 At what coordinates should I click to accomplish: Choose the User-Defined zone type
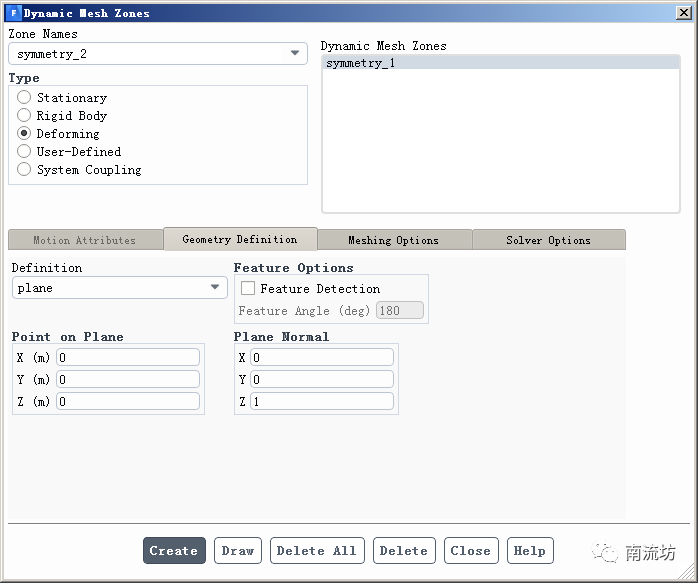pyautogui.click(x=24, y=152)
